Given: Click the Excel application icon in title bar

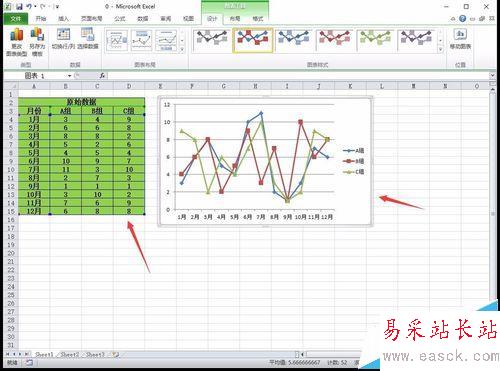Looking at the screenshot, I should (8, 6).
